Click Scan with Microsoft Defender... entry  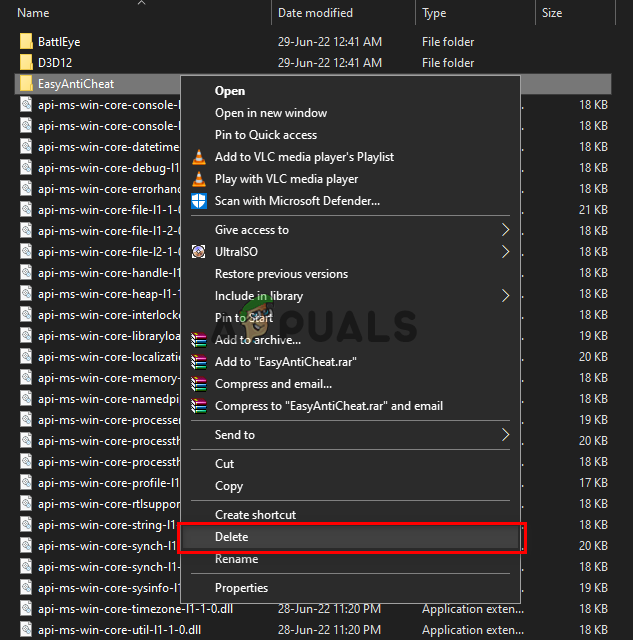coord(297,201)
